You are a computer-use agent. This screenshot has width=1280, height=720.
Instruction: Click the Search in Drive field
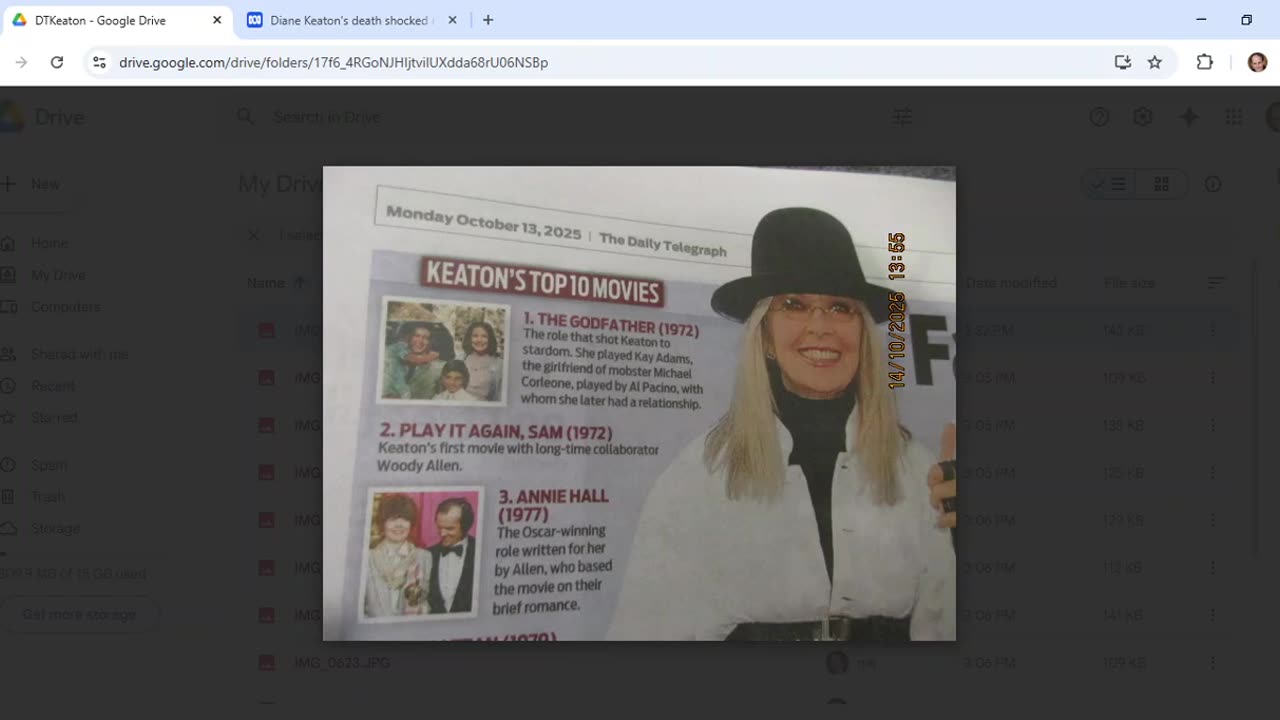575,117
